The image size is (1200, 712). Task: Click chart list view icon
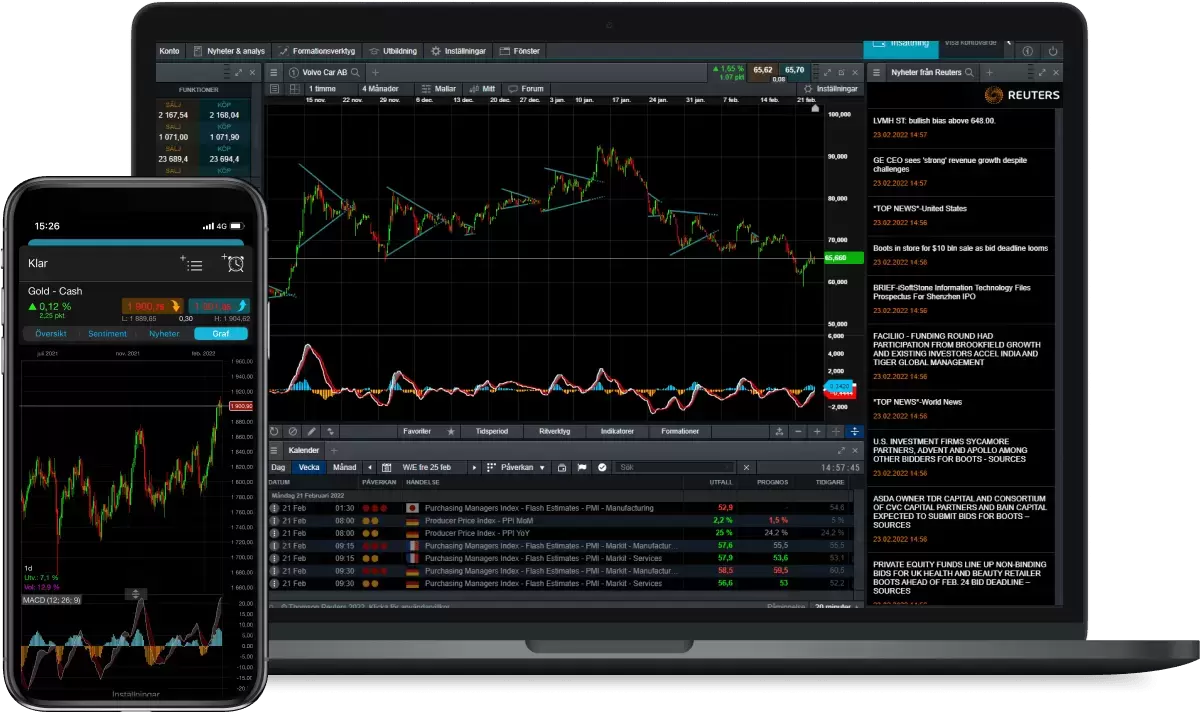click(274, 88)
